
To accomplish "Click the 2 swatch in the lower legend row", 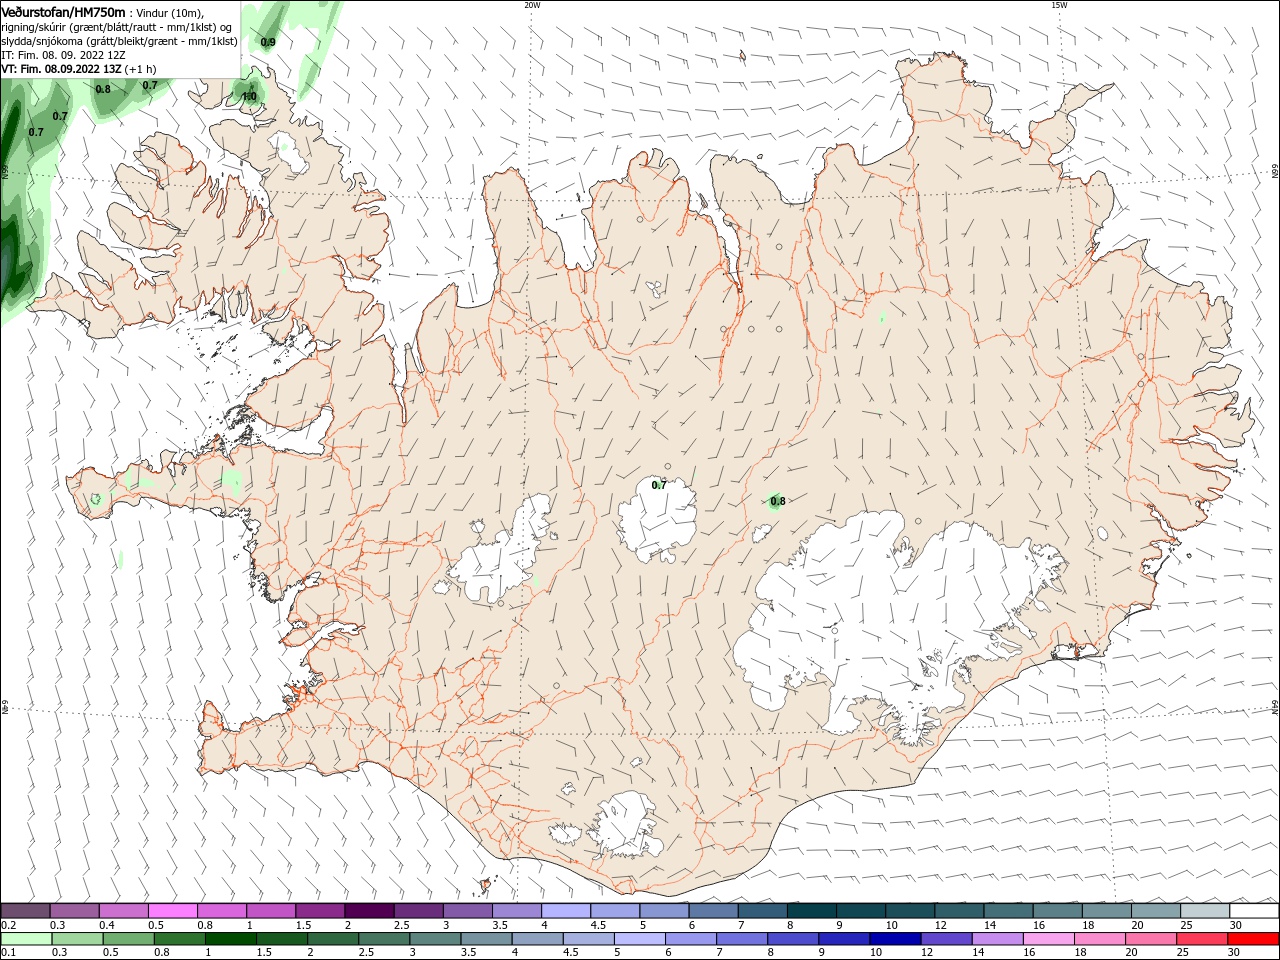I will 332,939.
